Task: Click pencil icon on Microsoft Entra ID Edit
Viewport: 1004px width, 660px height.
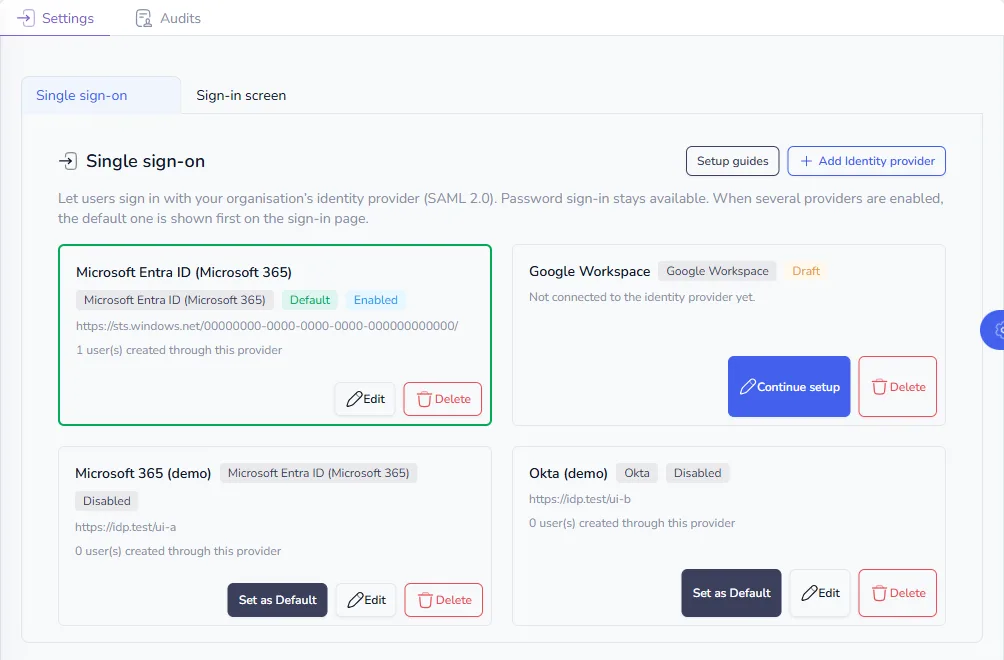Action: tap(354, 399)
